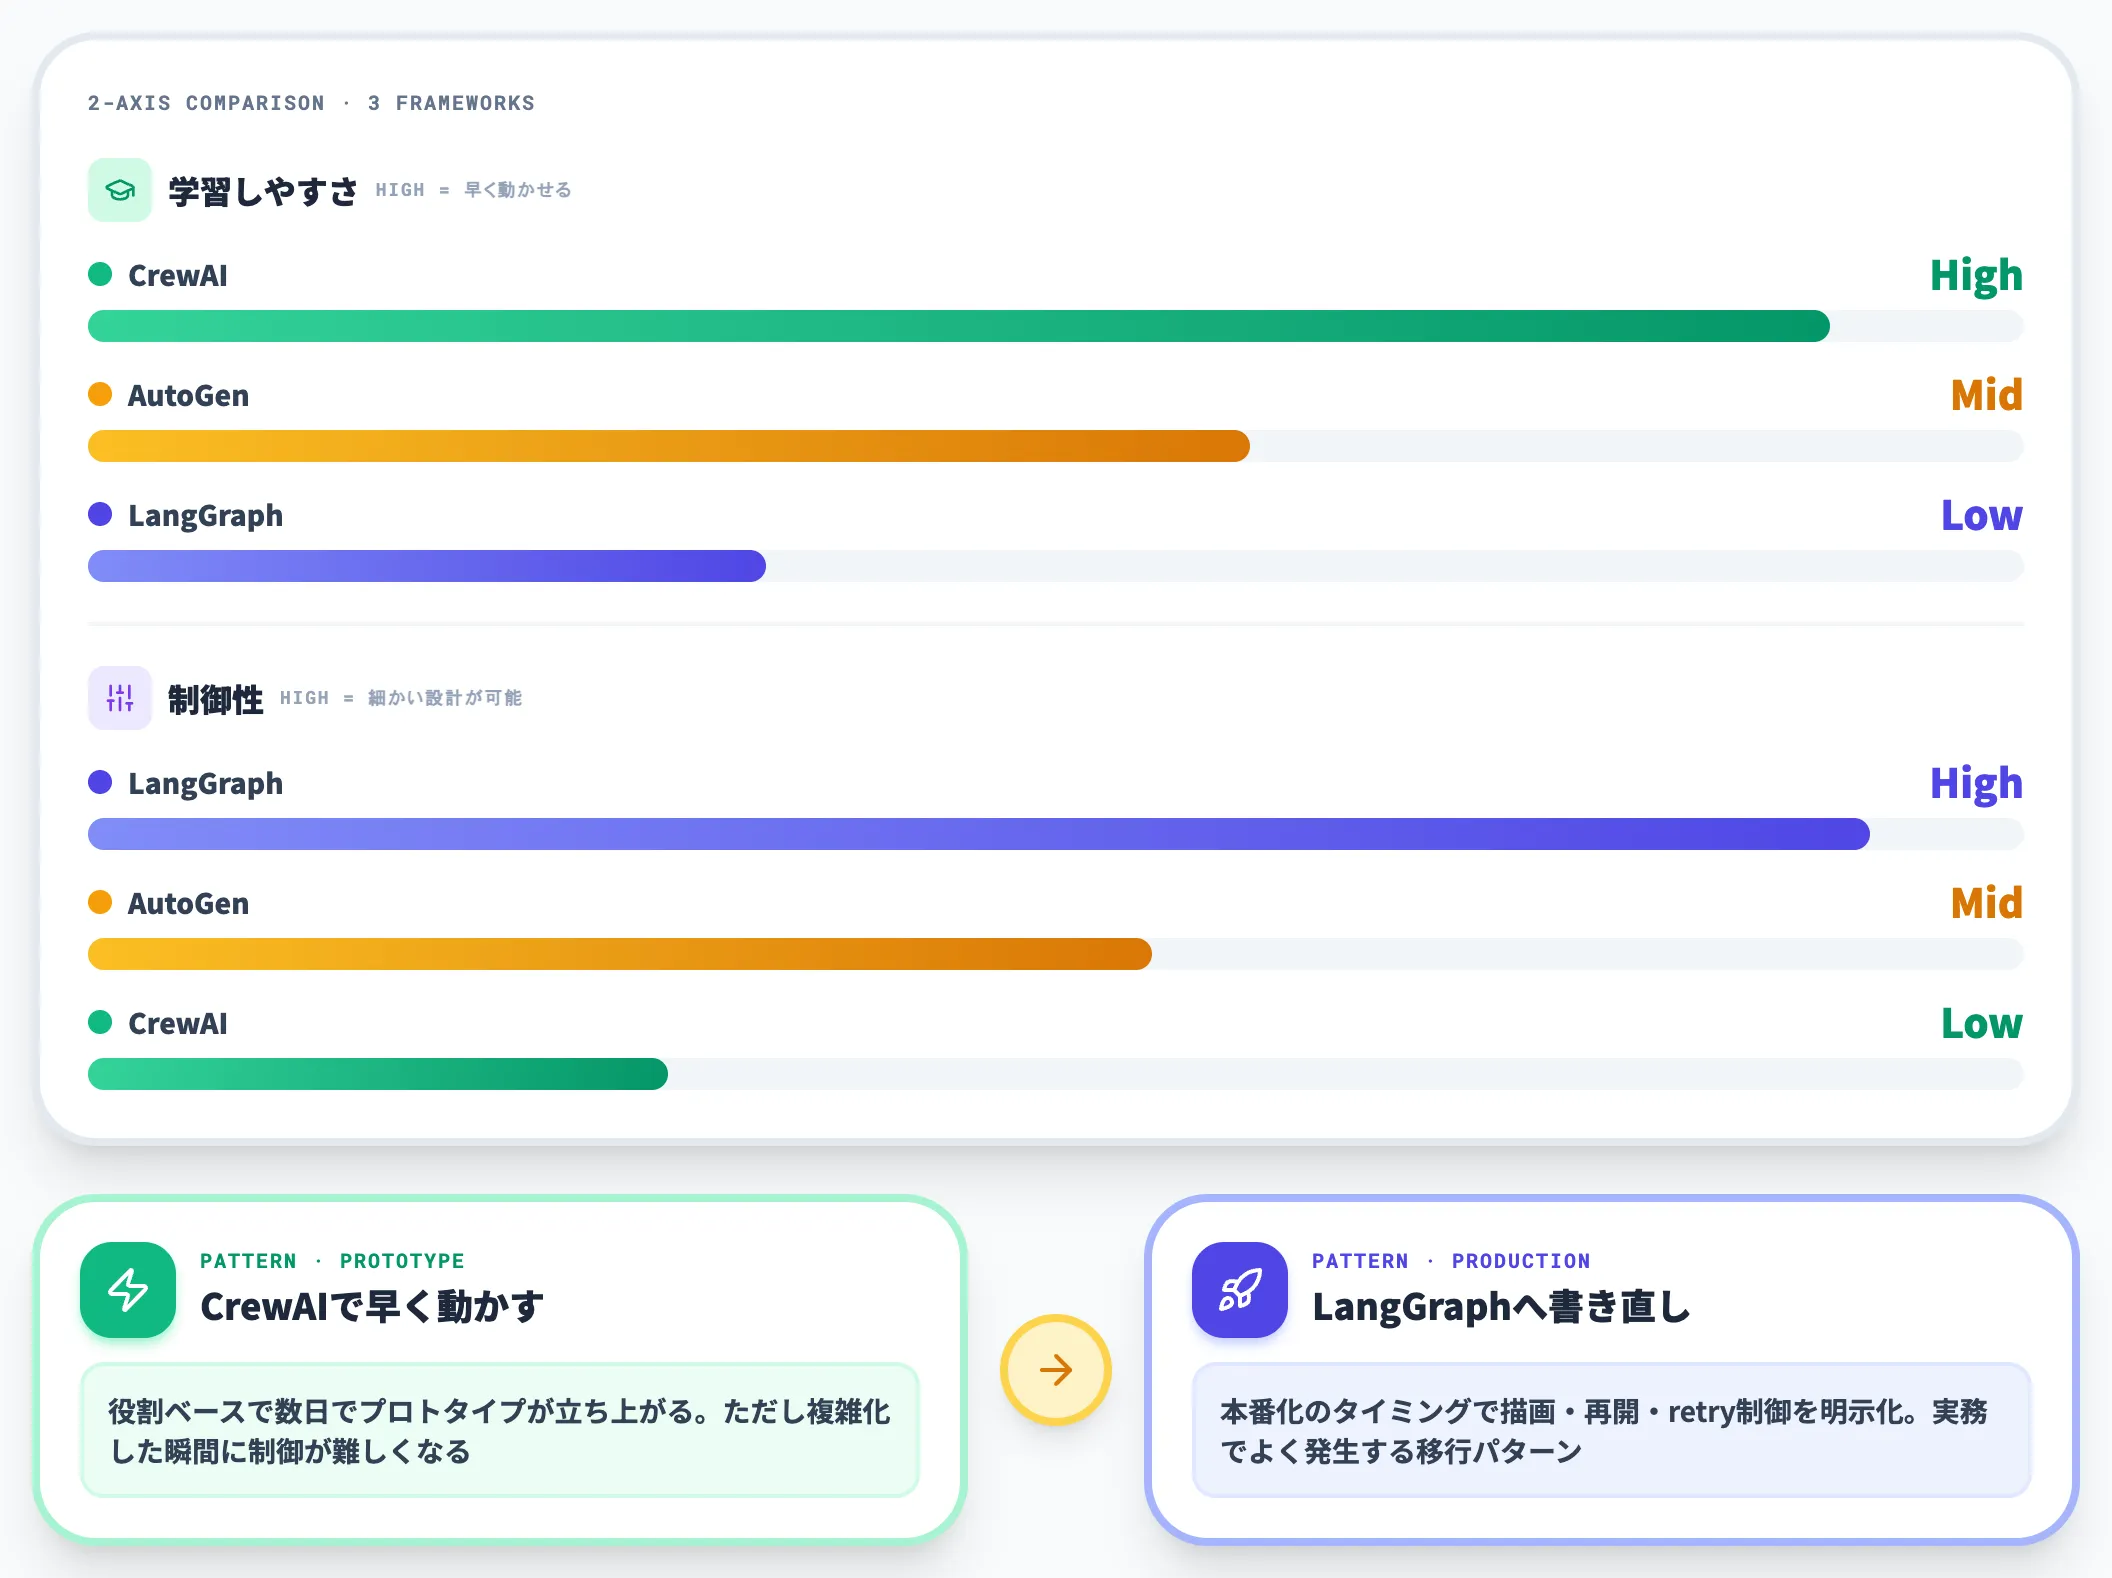Click purple dot beside LangGraph in 学習しやすさ

click(x=100, y=514)
